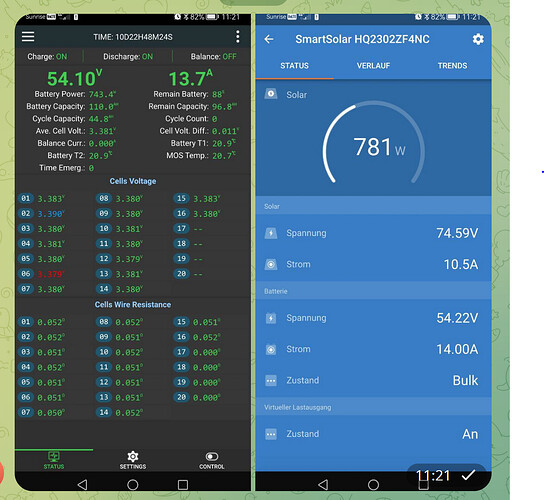This screenshot has height=500, width=544.
Task: Tap the Android back button on left phone
Action: click(83, 485)
